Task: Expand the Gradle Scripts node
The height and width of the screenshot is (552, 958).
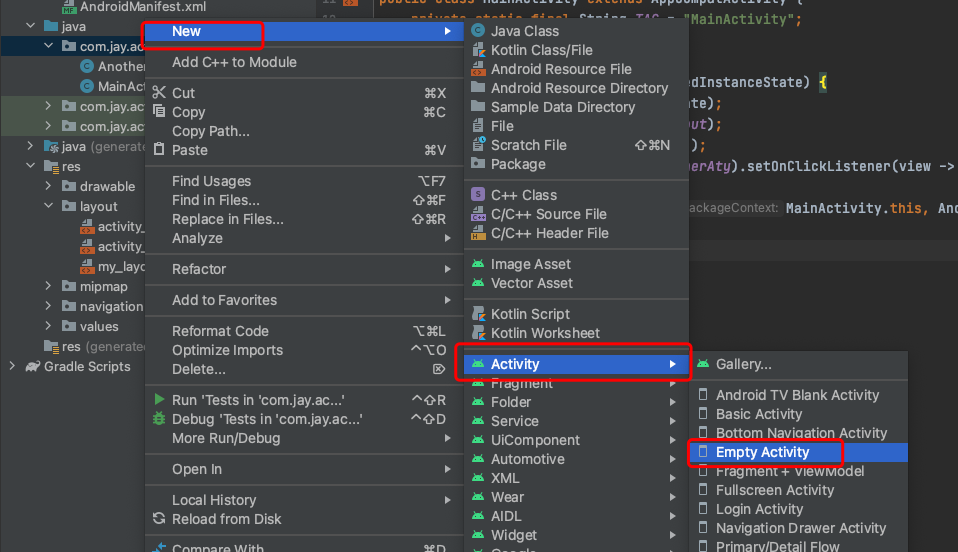Action: point(12,366)
